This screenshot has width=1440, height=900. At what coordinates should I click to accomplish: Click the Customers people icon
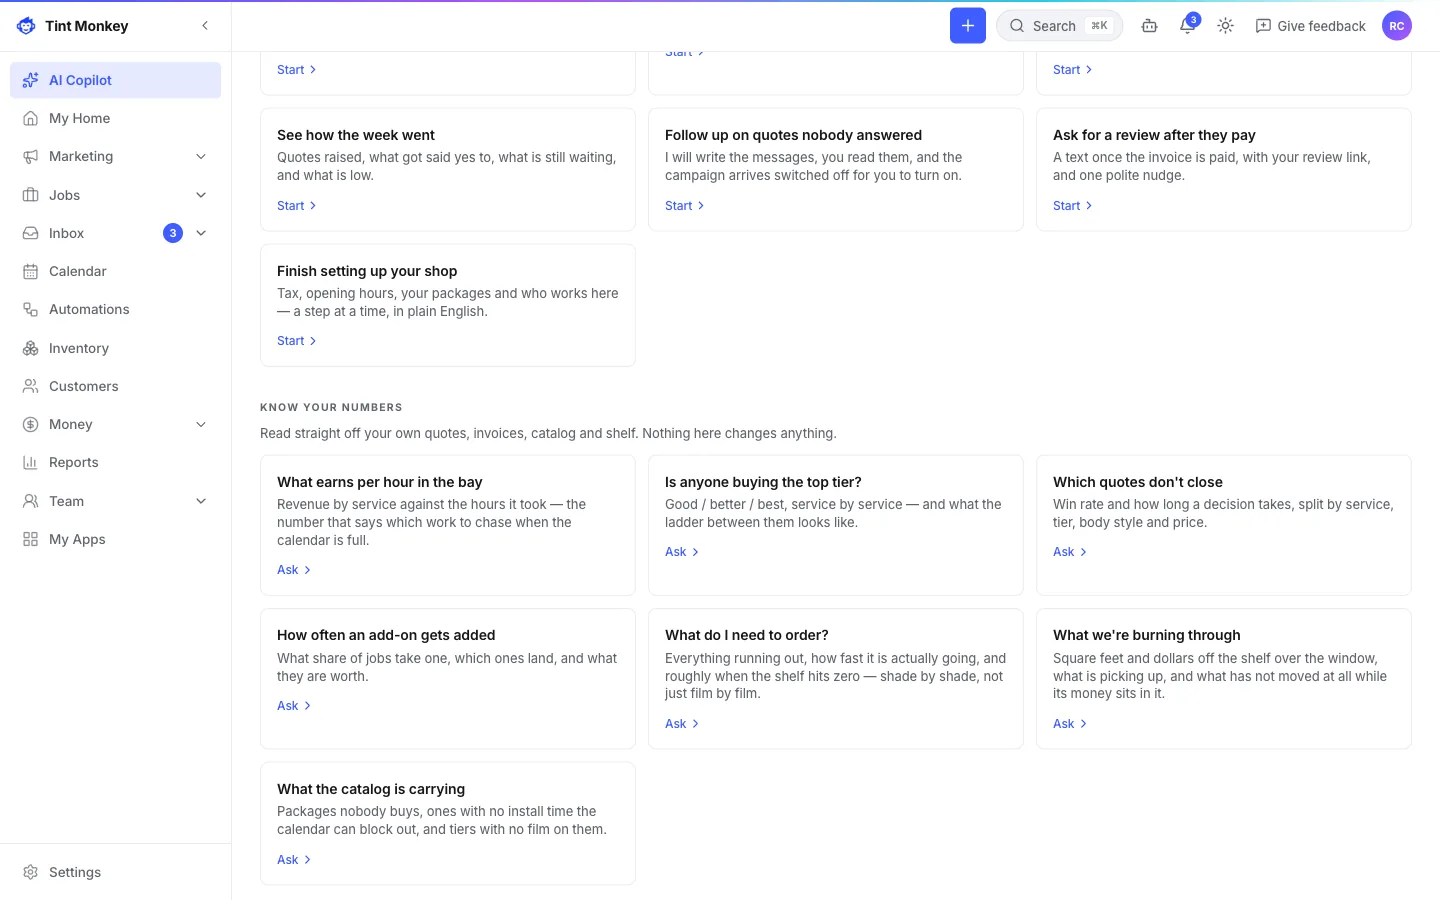31,386
